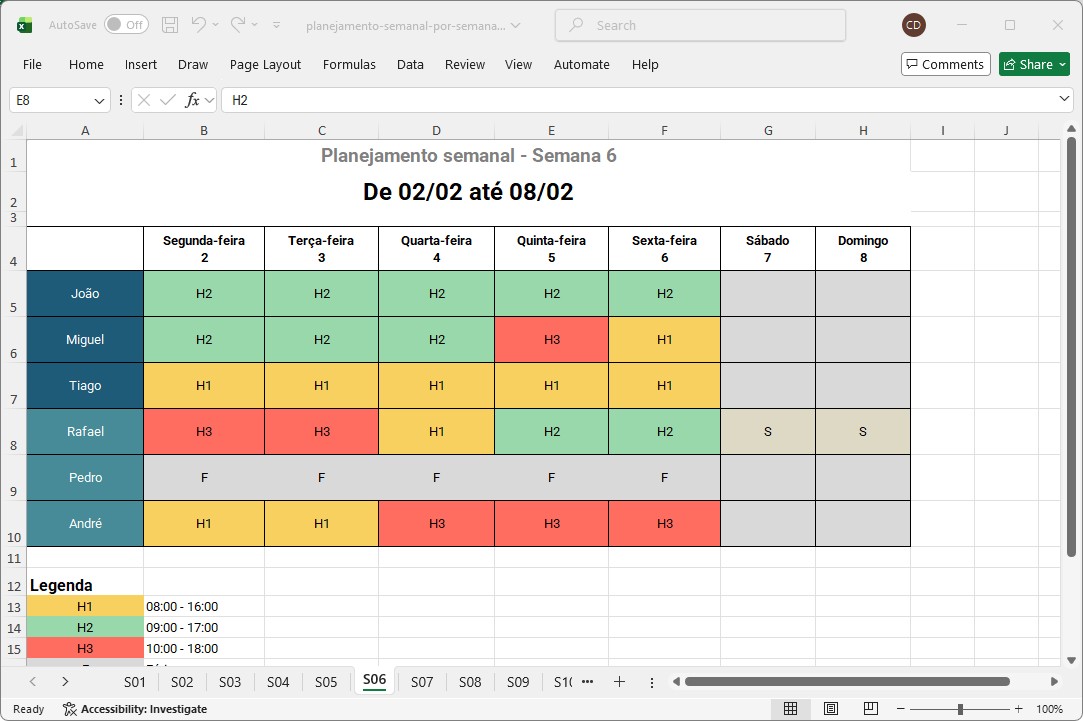Click the Search box
The width and height of the screenshot is (1083, 721).
[700, 26]
